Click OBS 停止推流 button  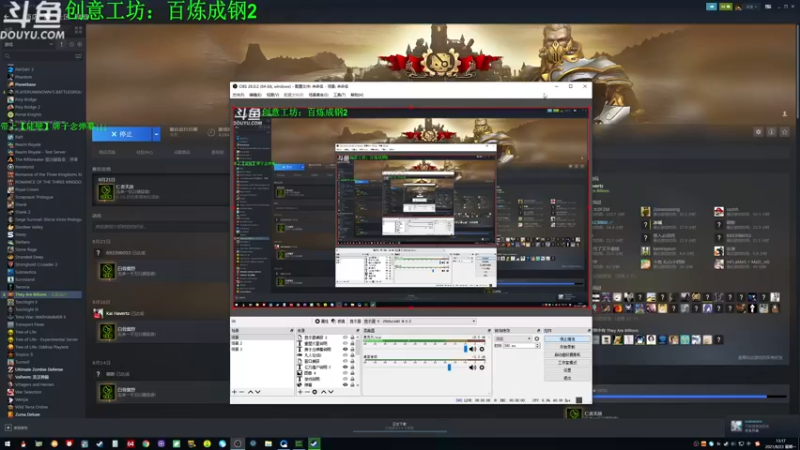pyautogui.click(x=567, y=339)
